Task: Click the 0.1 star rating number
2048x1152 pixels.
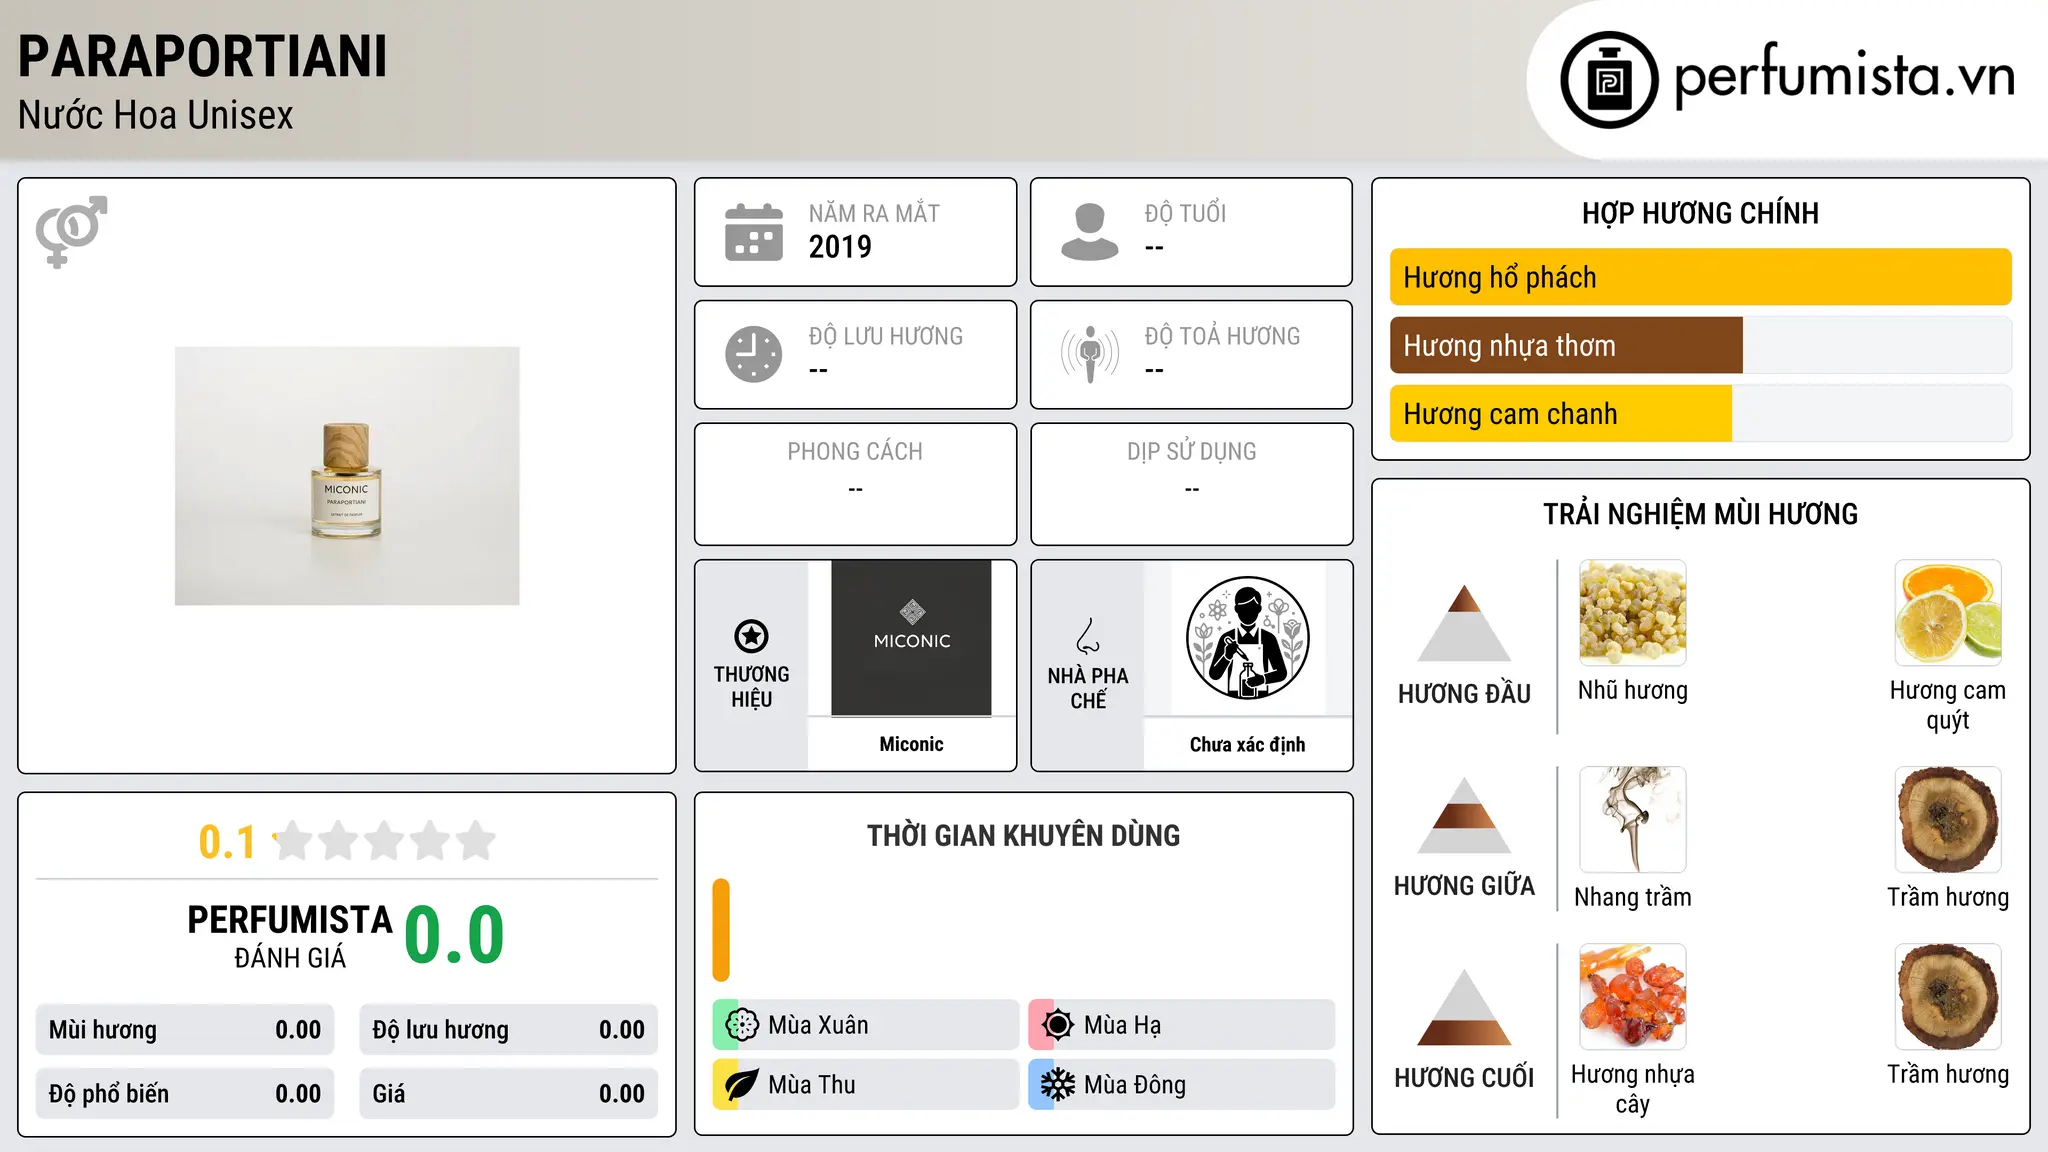Action: click(227, 842)
